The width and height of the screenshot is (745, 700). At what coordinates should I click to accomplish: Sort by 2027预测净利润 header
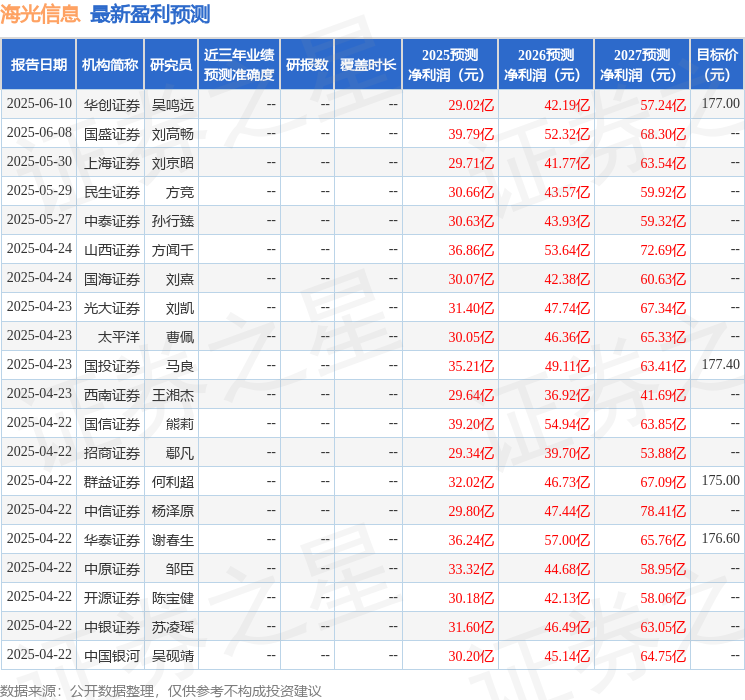pyautogui.click(x=641, y=65)
